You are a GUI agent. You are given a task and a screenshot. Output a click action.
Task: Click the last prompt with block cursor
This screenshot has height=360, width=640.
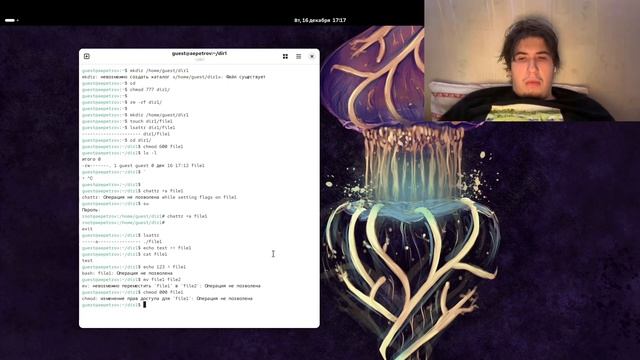pos(114,305)
